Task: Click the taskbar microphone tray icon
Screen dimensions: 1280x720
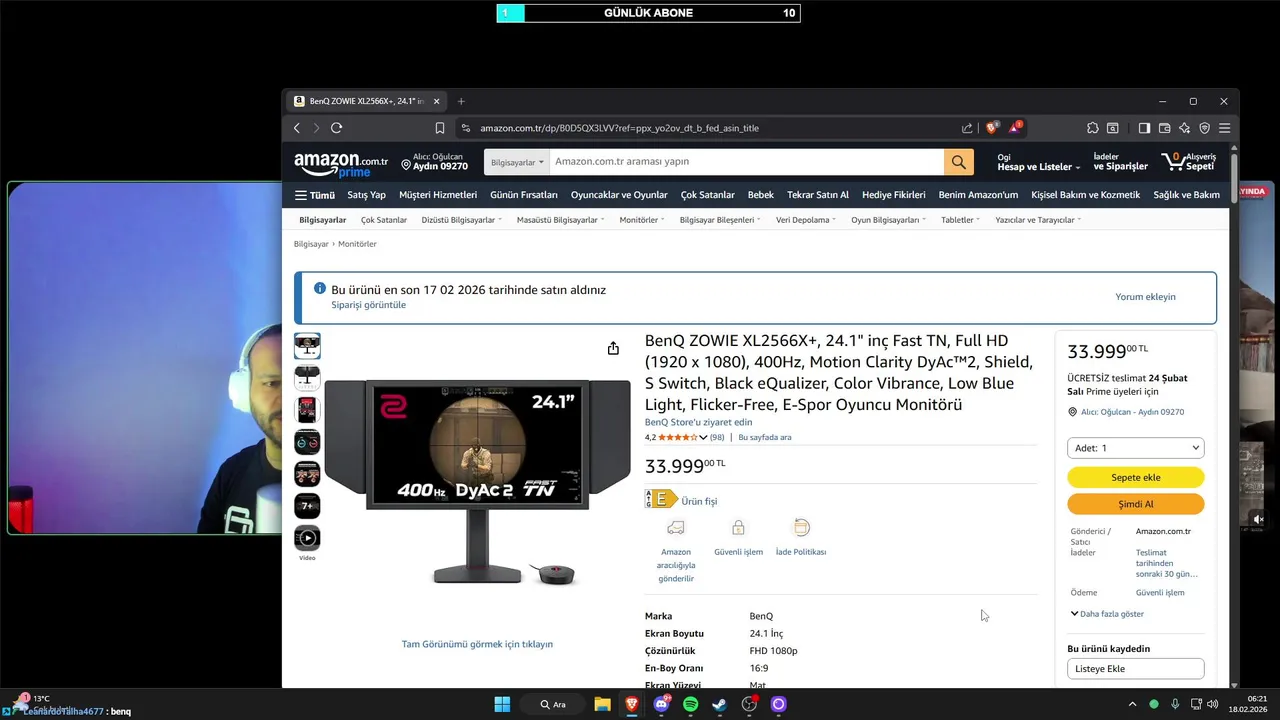Action: point(1175,704)
